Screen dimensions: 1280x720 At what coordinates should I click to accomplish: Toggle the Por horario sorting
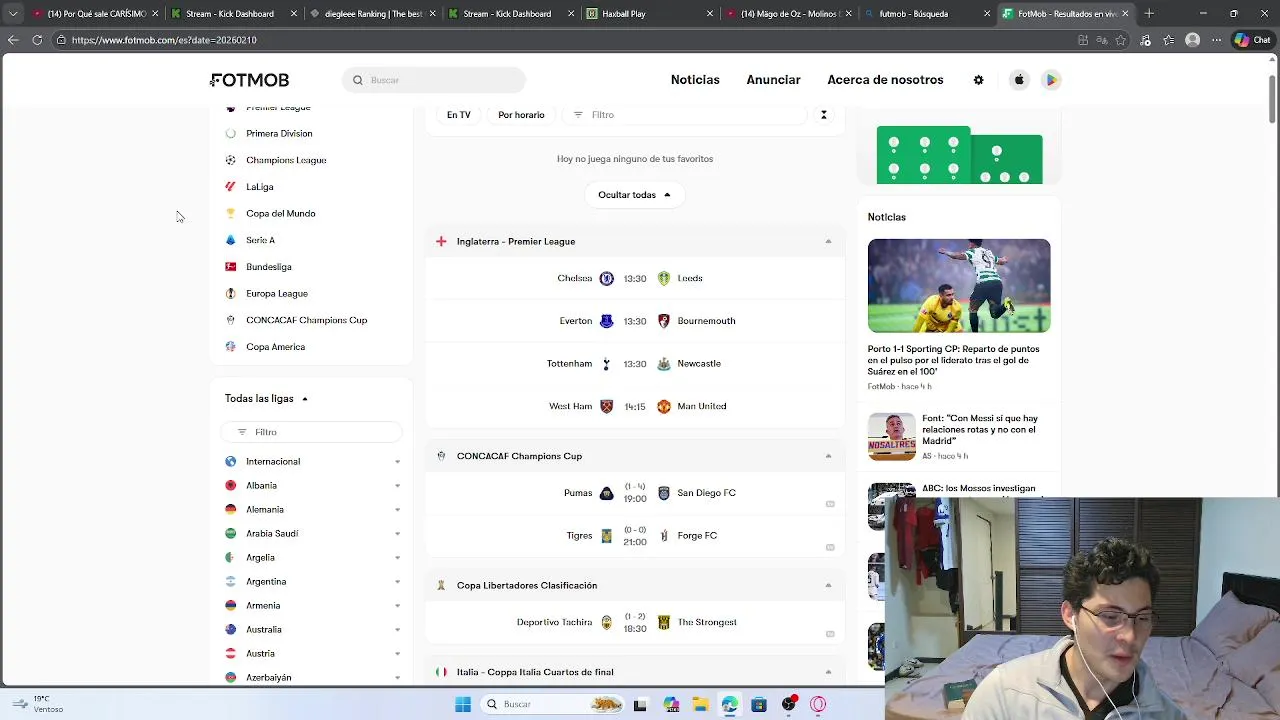(521, 115)
